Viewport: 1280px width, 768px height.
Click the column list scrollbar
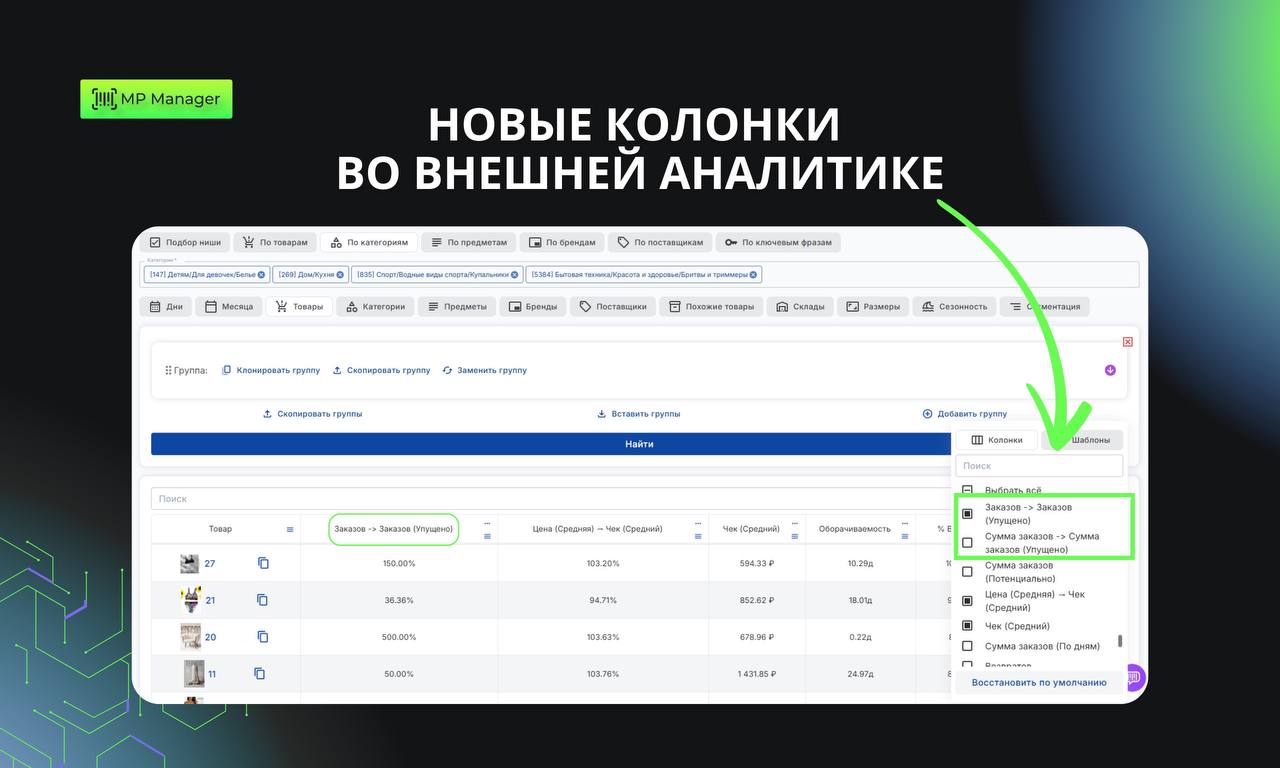[1120, 641]
